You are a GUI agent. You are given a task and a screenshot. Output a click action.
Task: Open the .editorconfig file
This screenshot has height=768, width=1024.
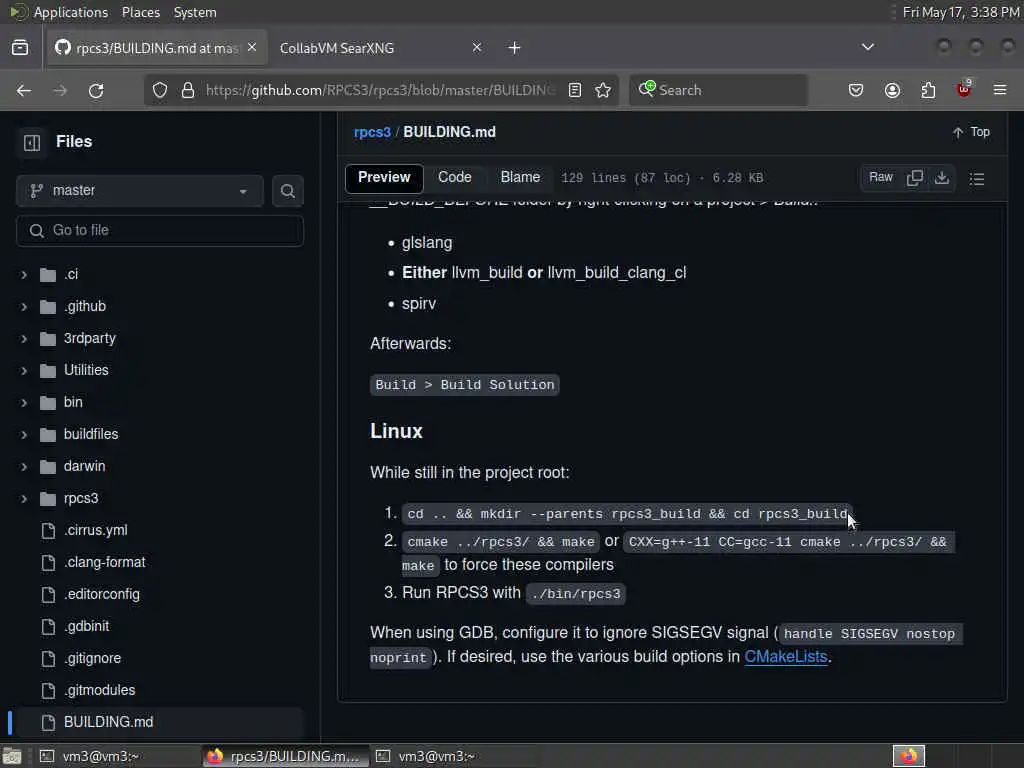click(101, 594)
